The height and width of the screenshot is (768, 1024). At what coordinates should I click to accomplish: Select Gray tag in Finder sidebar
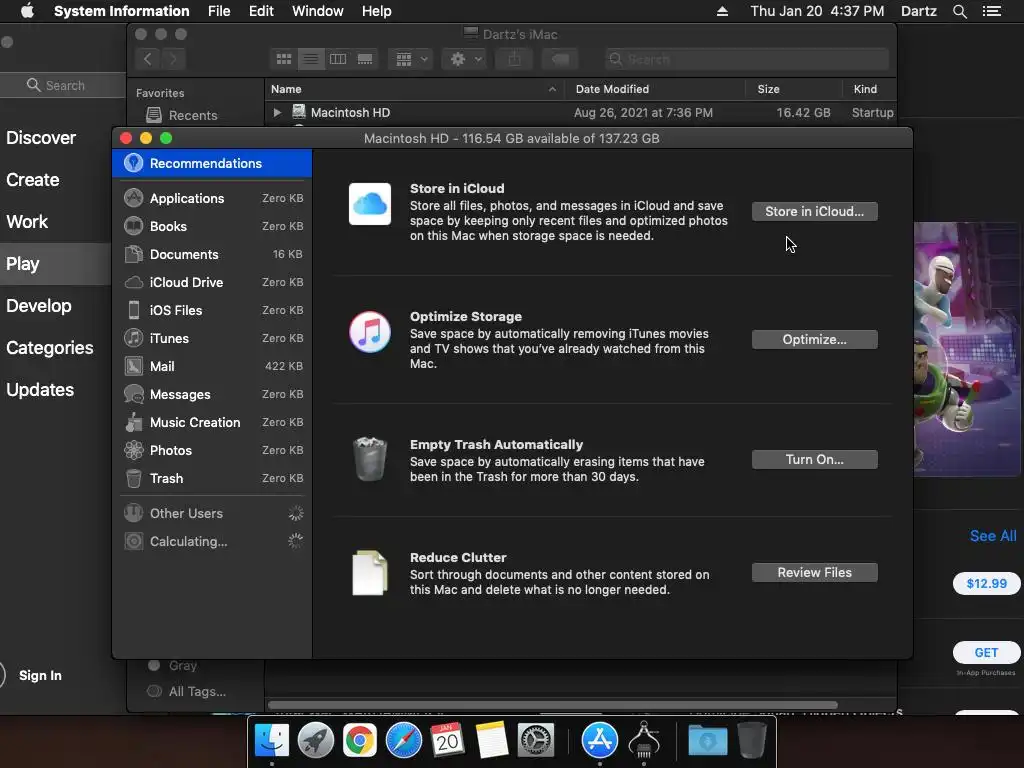173,665
